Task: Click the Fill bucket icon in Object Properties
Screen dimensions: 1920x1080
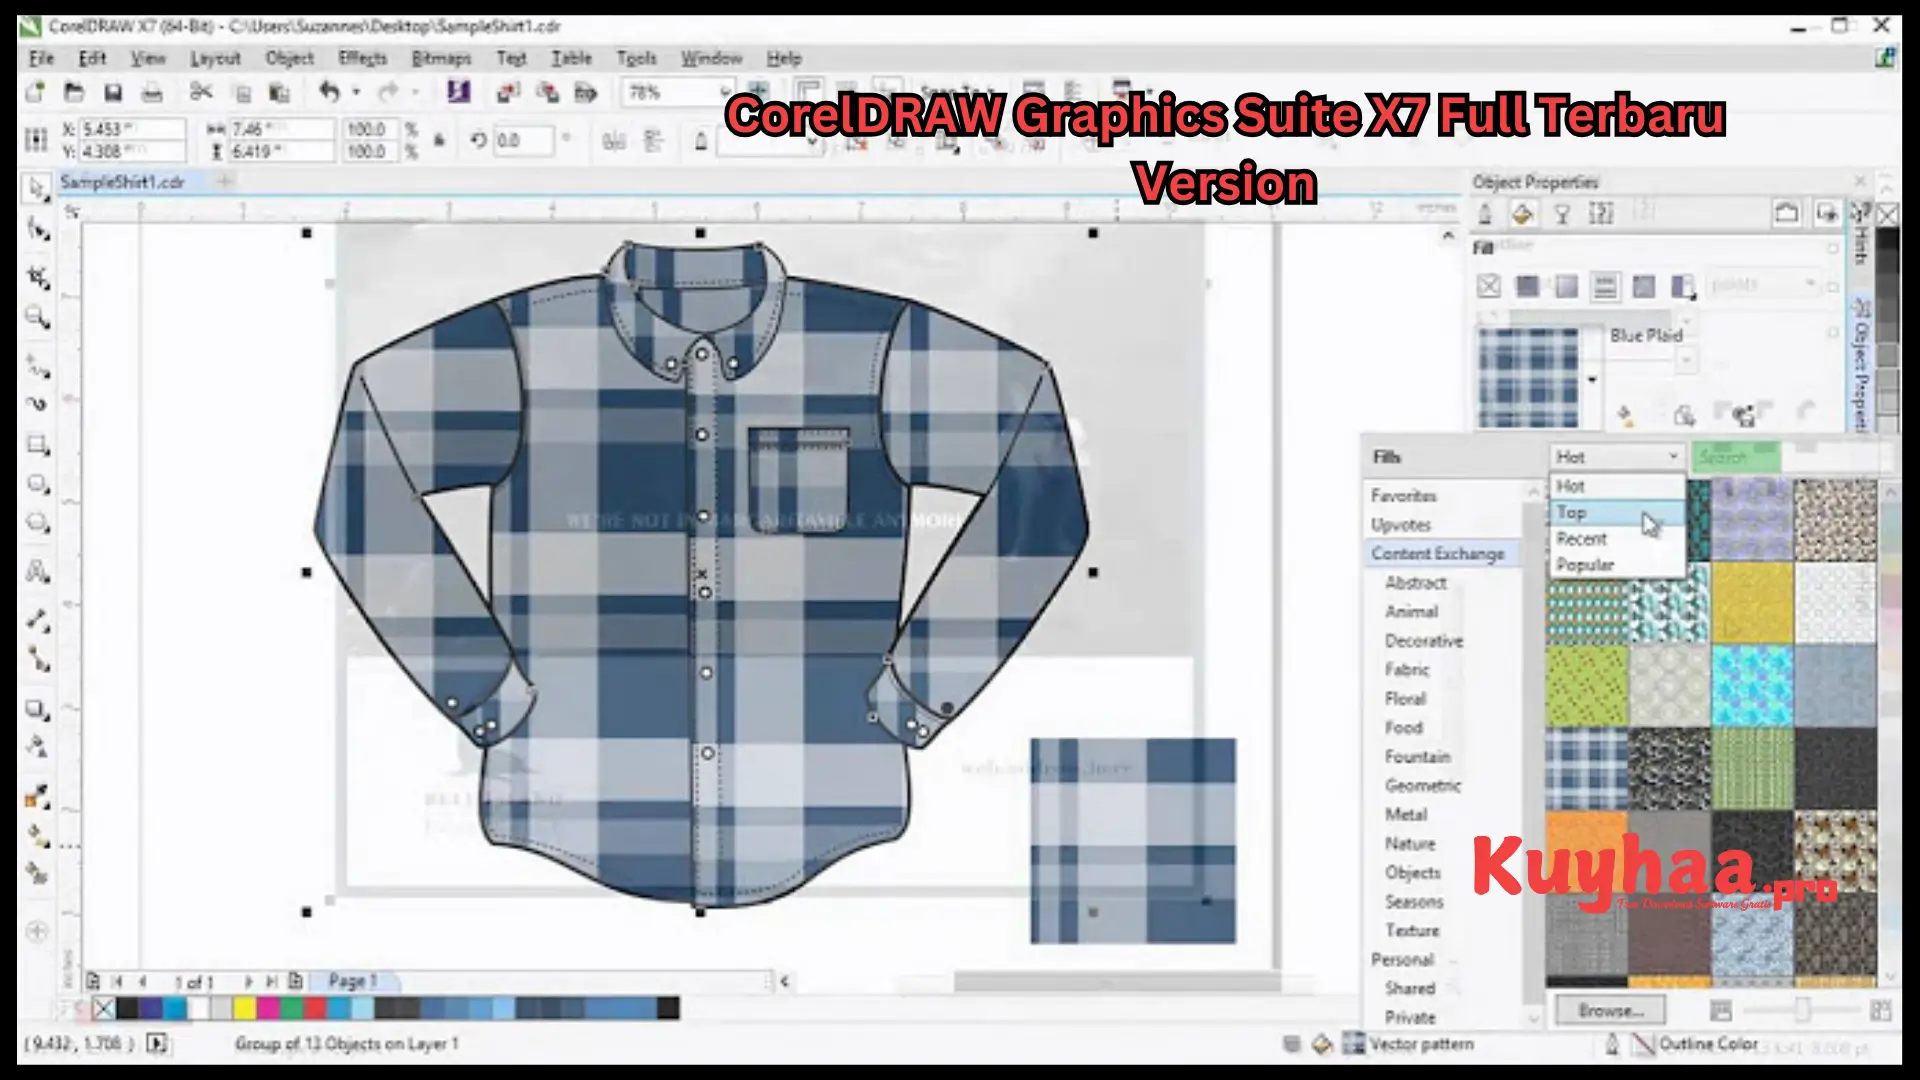Action: point(1521,212)
